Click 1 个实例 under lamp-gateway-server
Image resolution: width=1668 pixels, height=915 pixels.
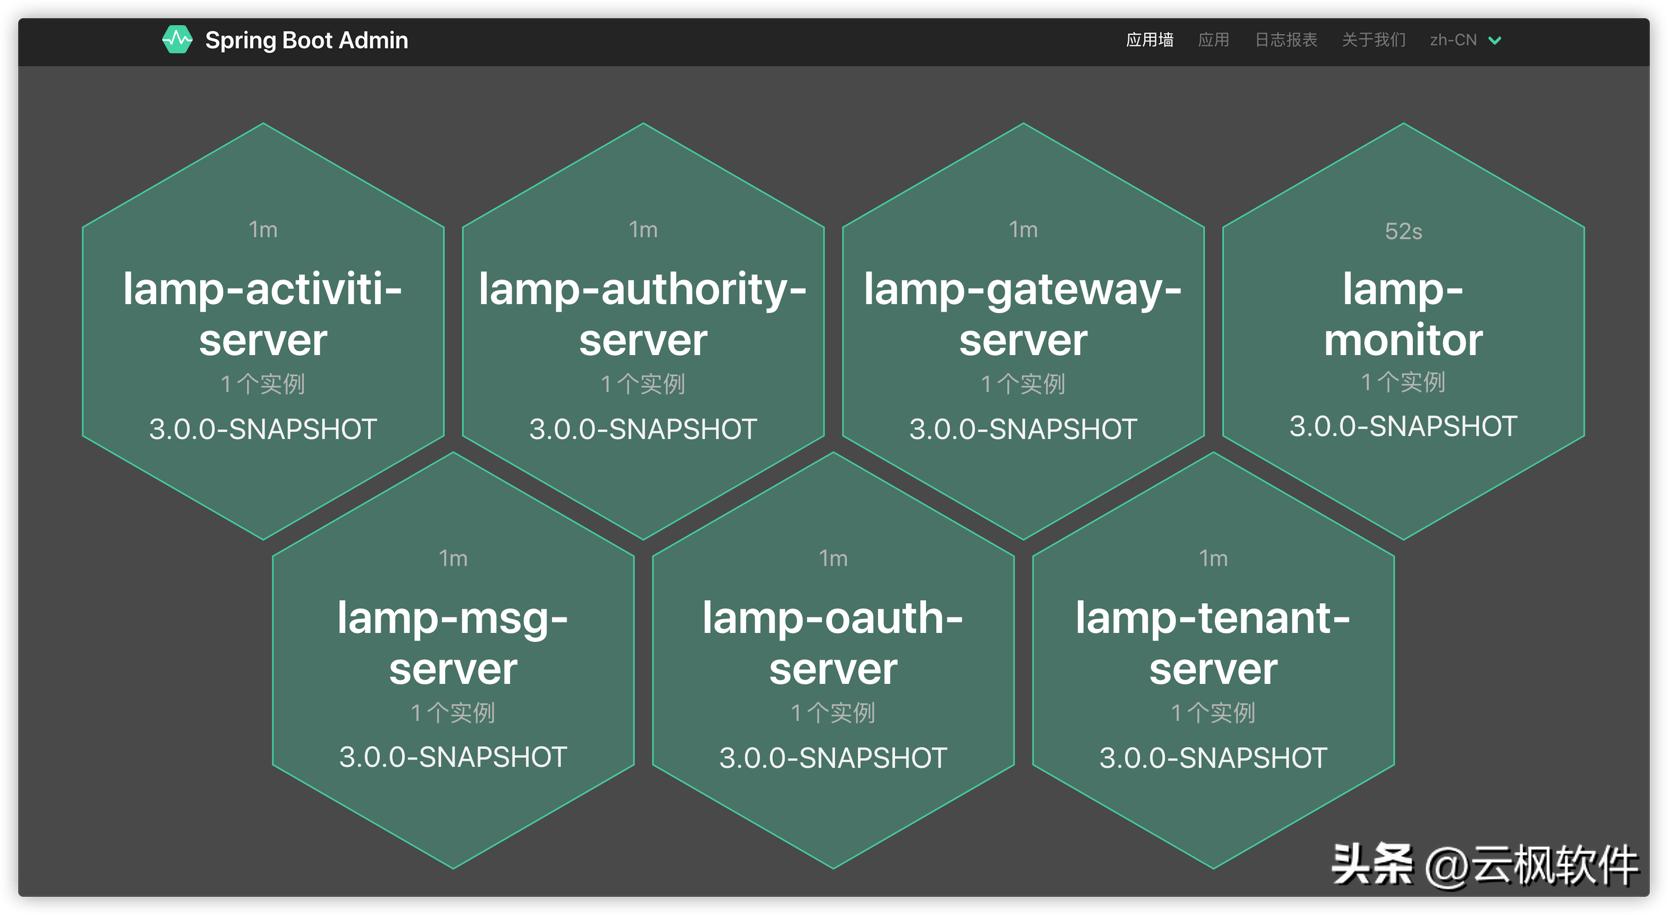click(1022, 383)
